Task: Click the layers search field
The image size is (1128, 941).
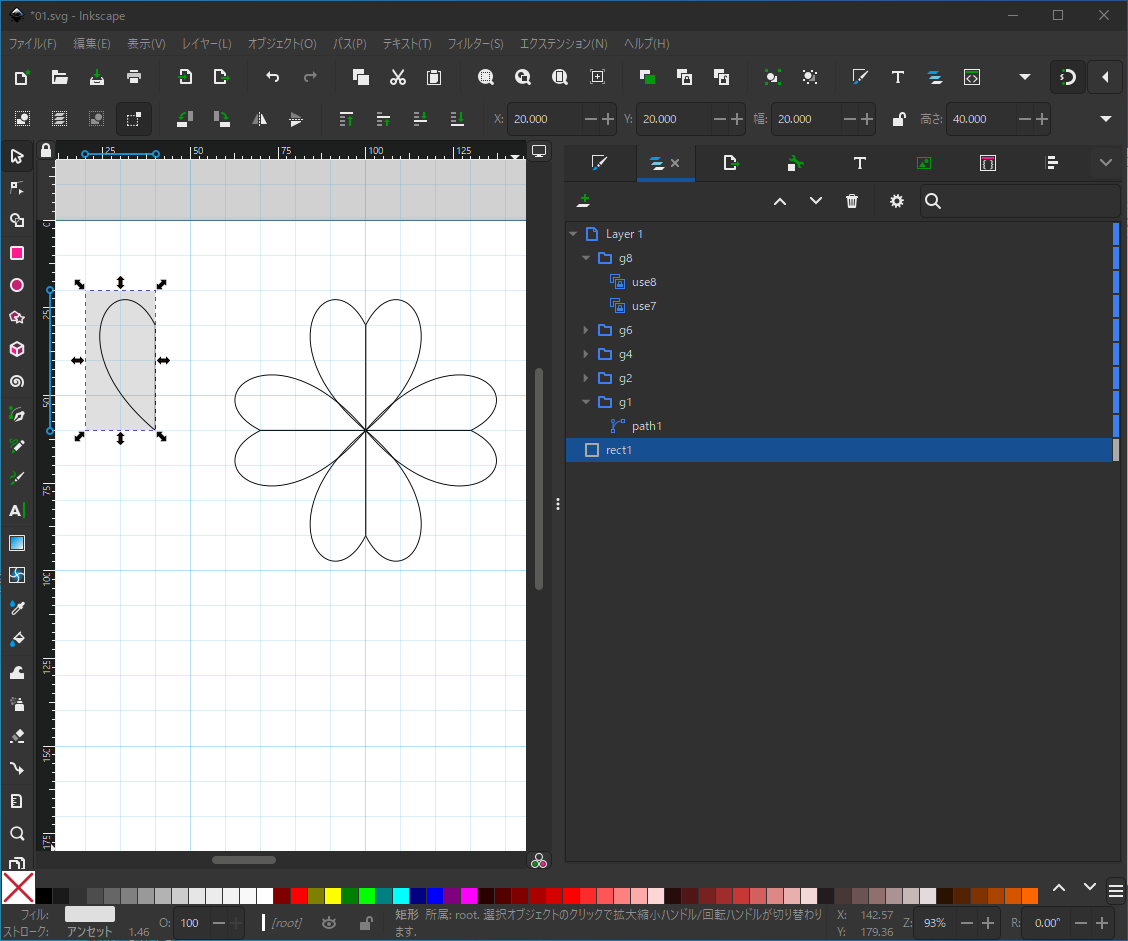Action: 1020,201
